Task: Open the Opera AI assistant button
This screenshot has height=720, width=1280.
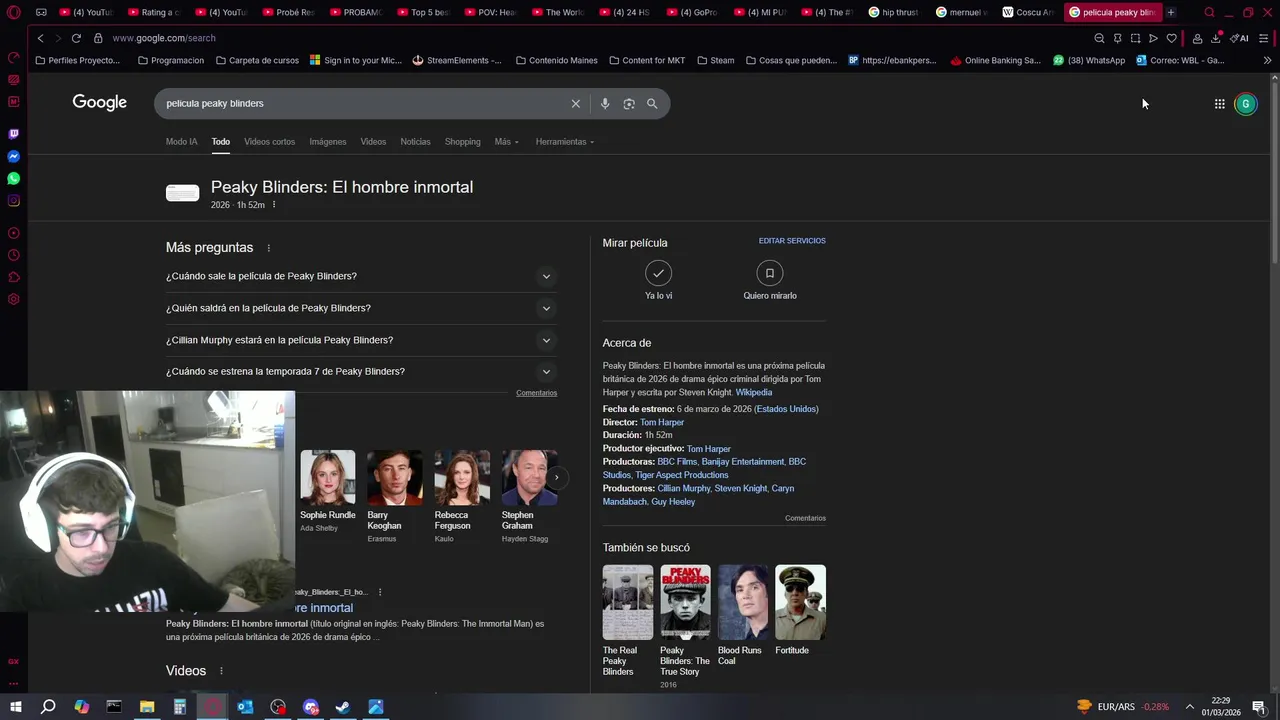Action: pyautogui.click(x=1240, y=38)
